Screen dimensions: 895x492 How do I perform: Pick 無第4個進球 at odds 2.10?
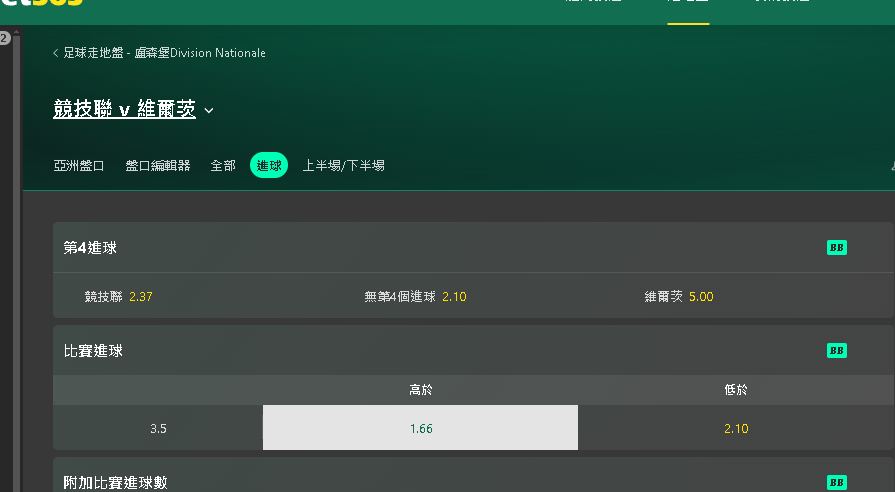click(415, 296)
